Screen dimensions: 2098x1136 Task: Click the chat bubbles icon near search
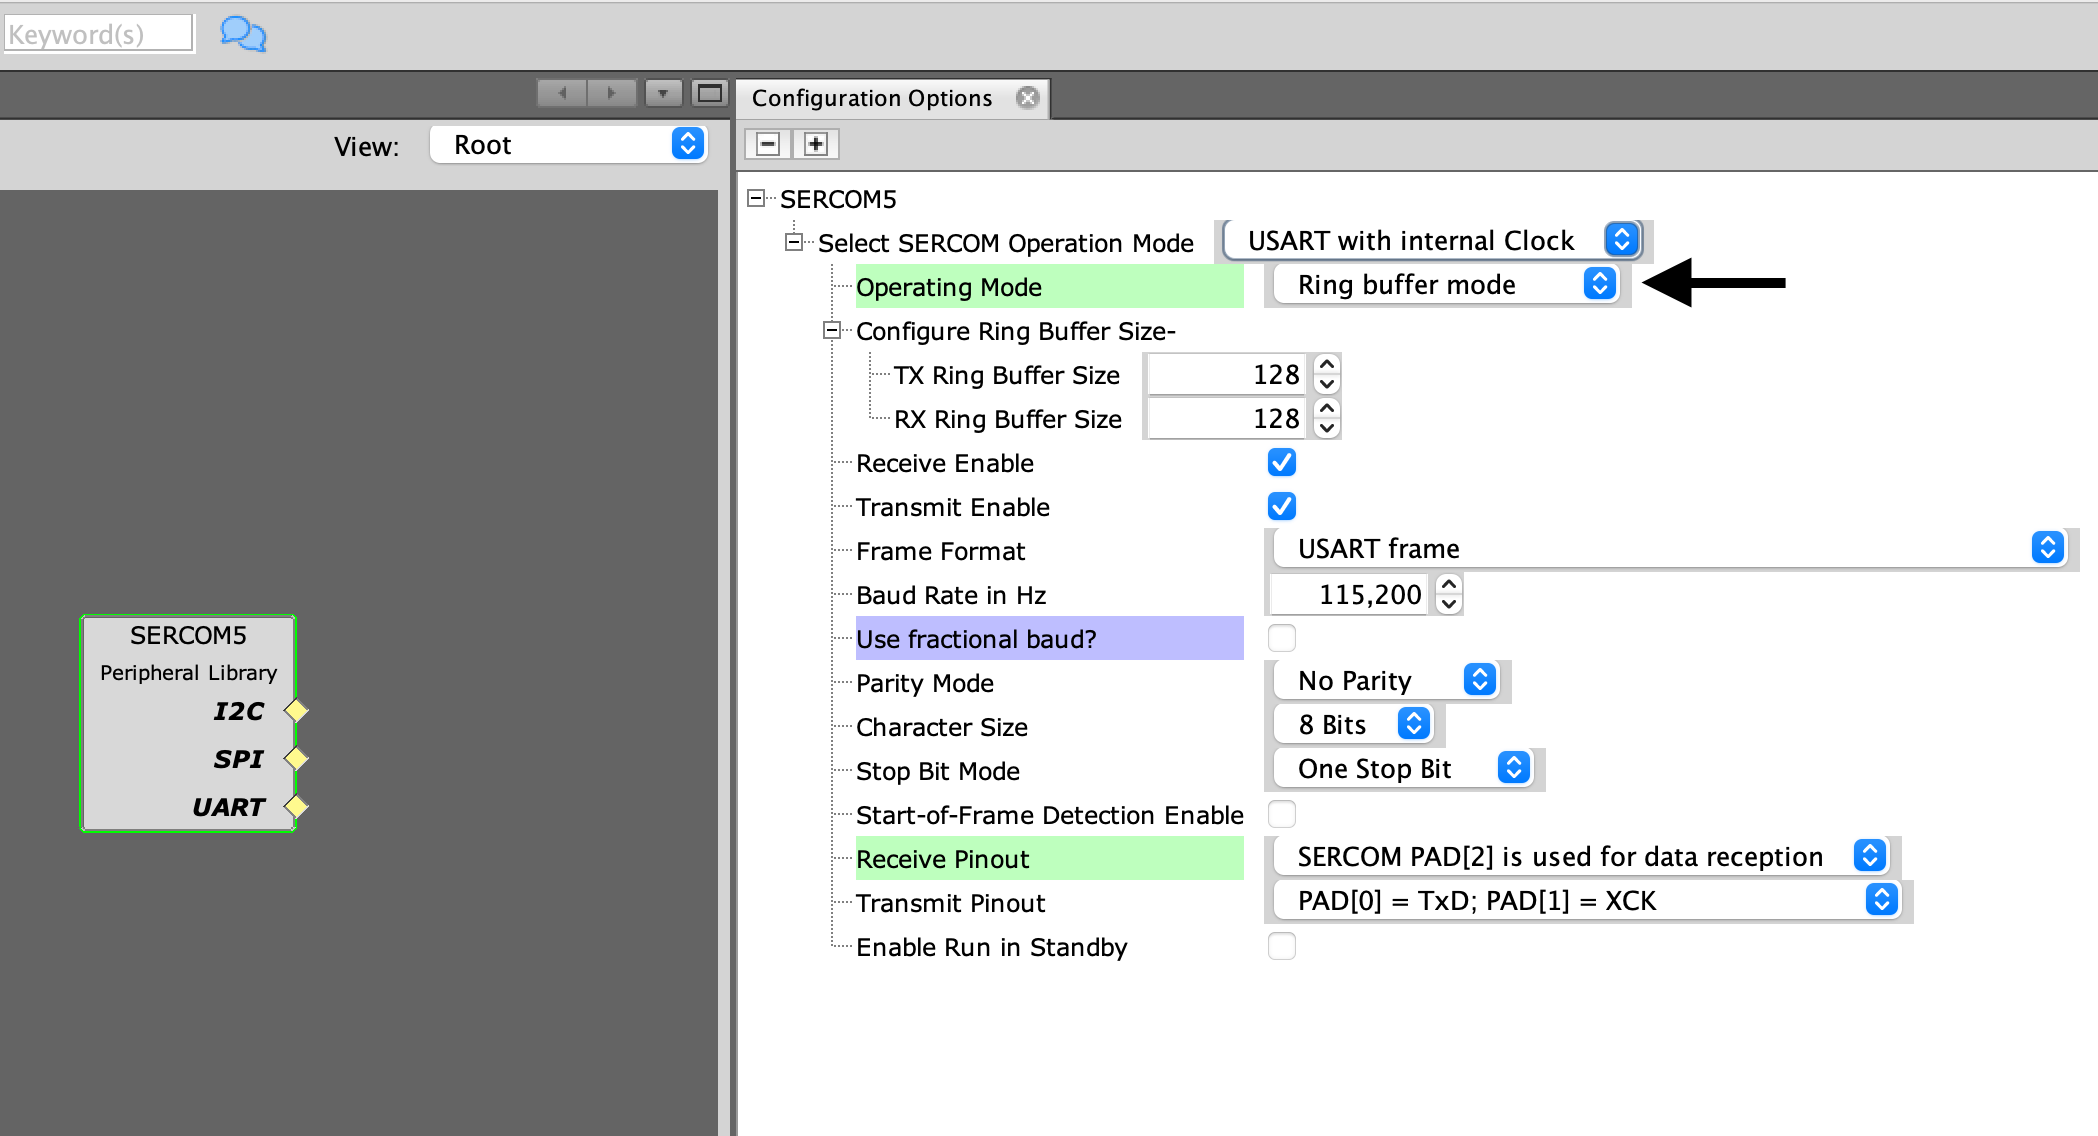coord(243,34)
